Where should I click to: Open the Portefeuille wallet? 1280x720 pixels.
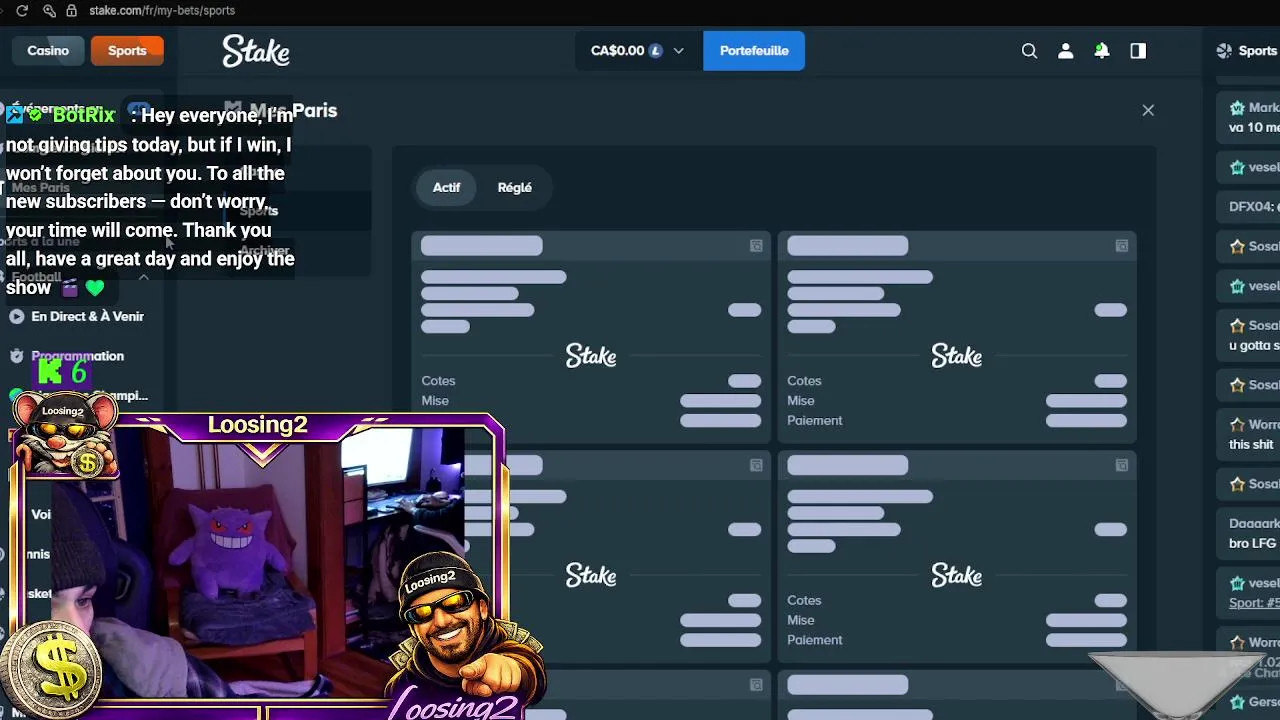(754, 51)
